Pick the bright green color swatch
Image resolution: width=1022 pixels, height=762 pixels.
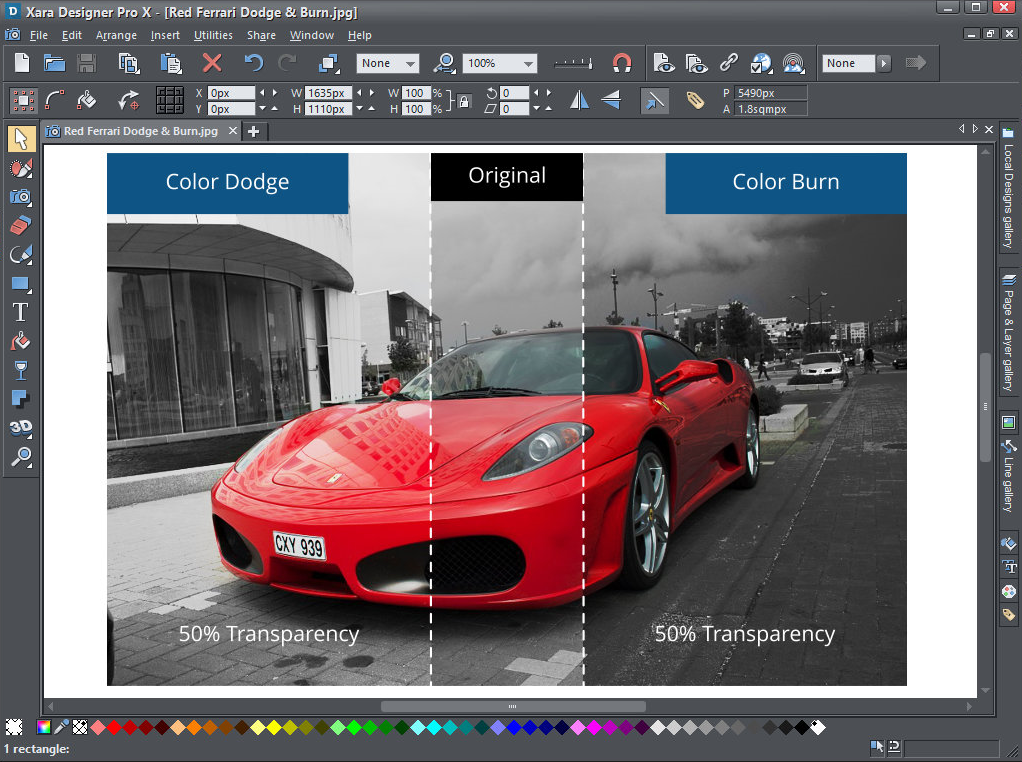(354, 727)
